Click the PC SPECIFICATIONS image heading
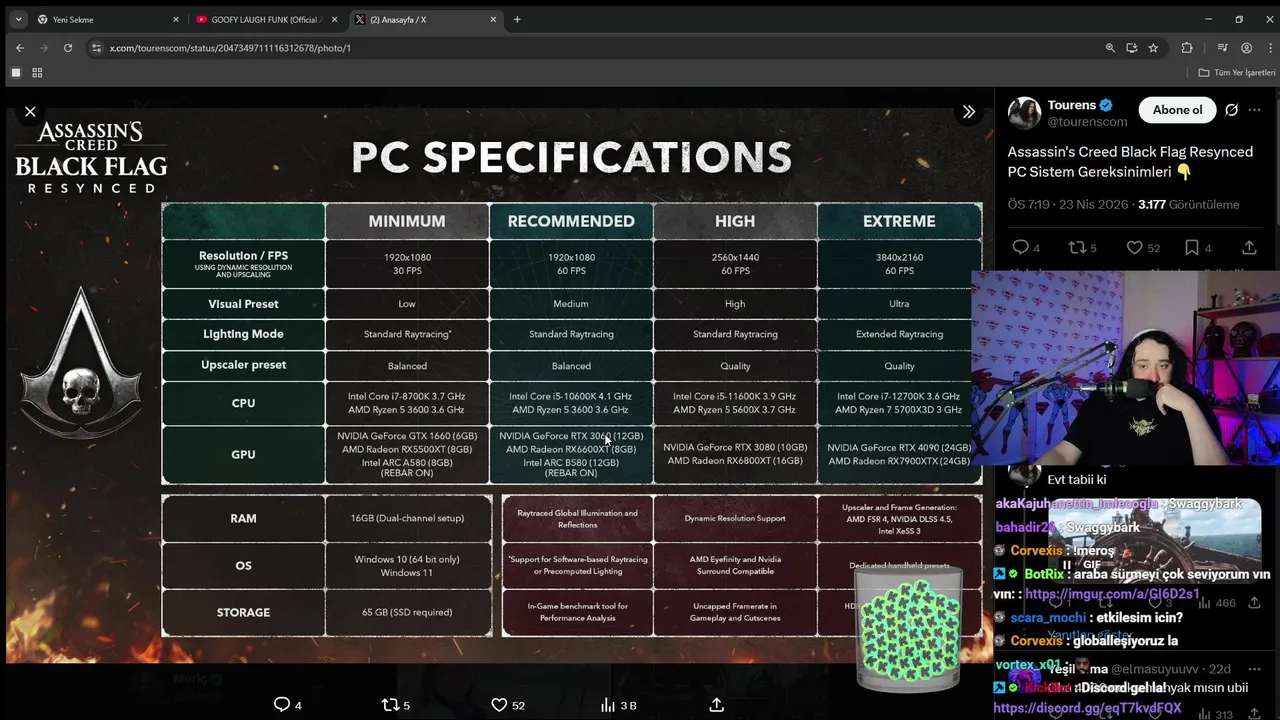Image resolution: width=1280 pixels, height=720 pixels. point(571,157)
